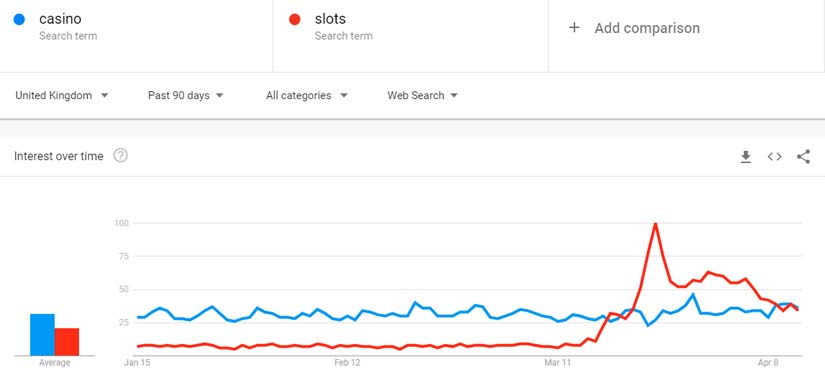The width and height of the screenshot is (825, 376).
Task: Click the slots peak at 100
Action: 655,223
